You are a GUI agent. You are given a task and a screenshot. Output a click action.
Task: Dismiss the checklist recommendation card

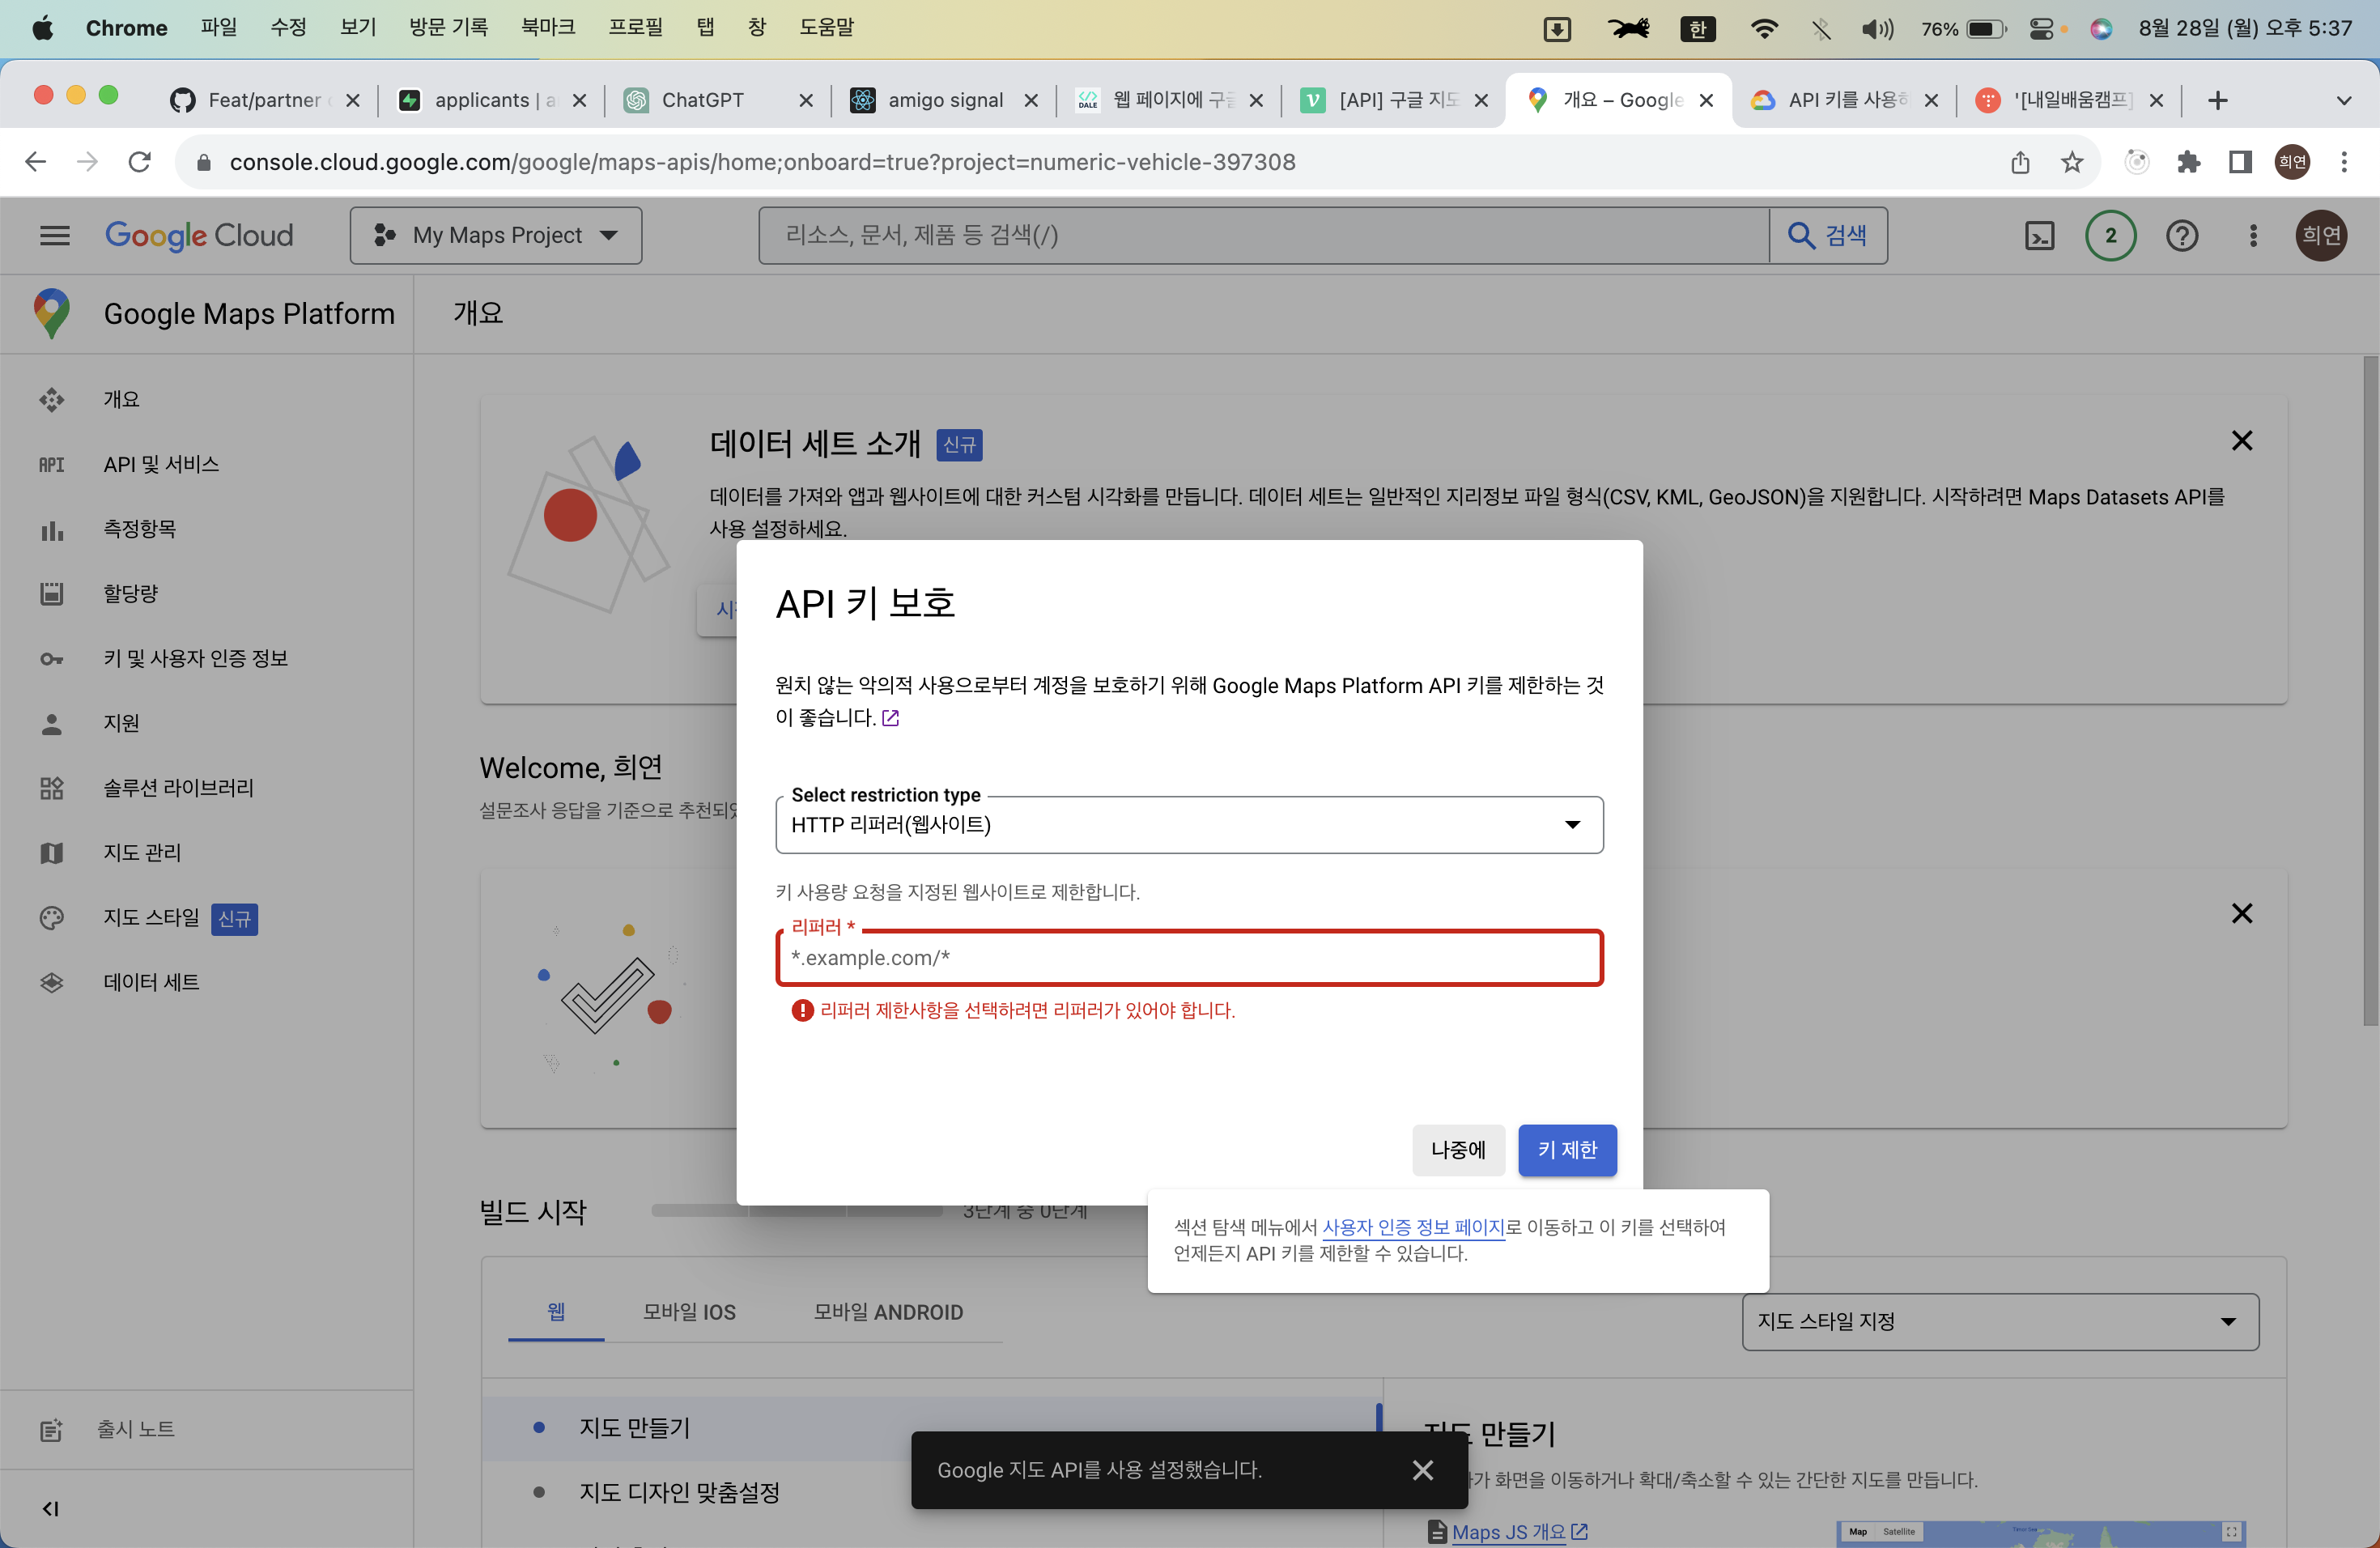tap(2241, 913)
